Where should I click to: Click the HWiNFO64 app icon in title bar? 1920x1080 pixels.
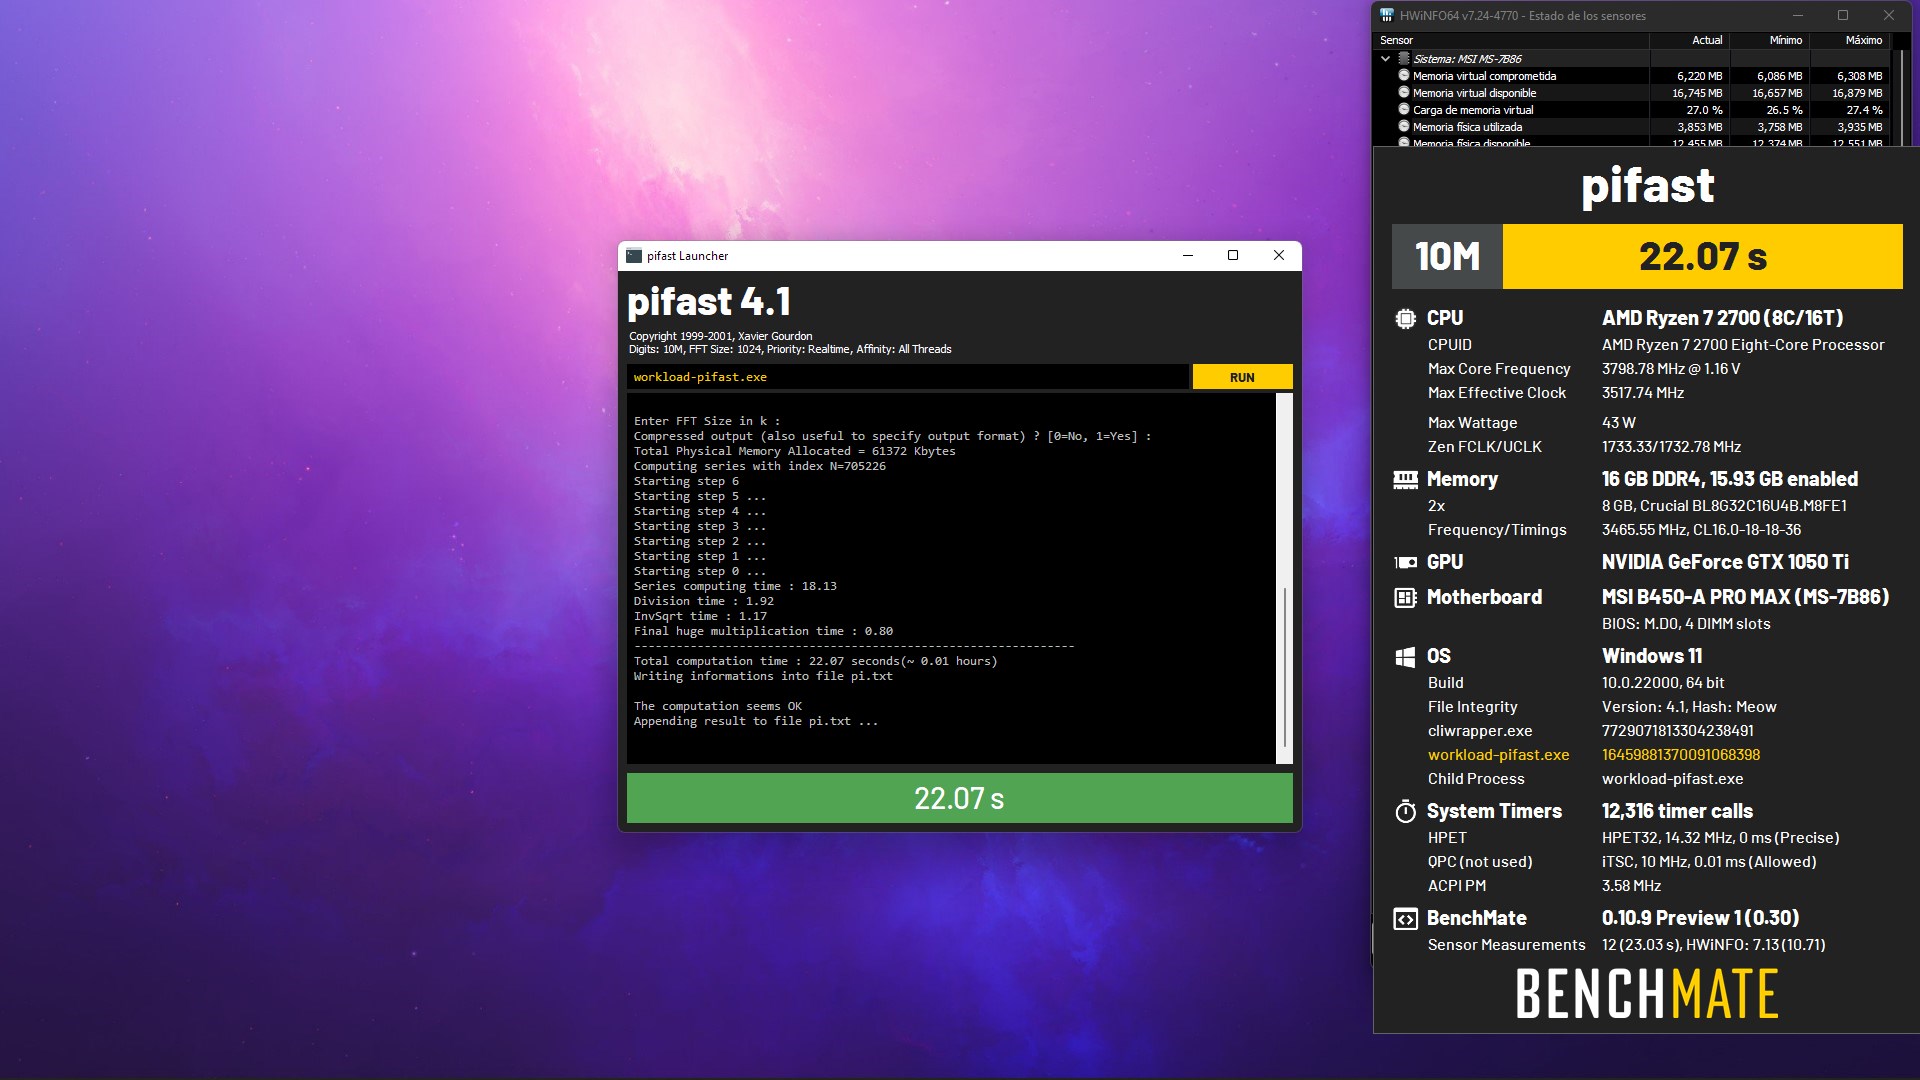click(1387, 15)
